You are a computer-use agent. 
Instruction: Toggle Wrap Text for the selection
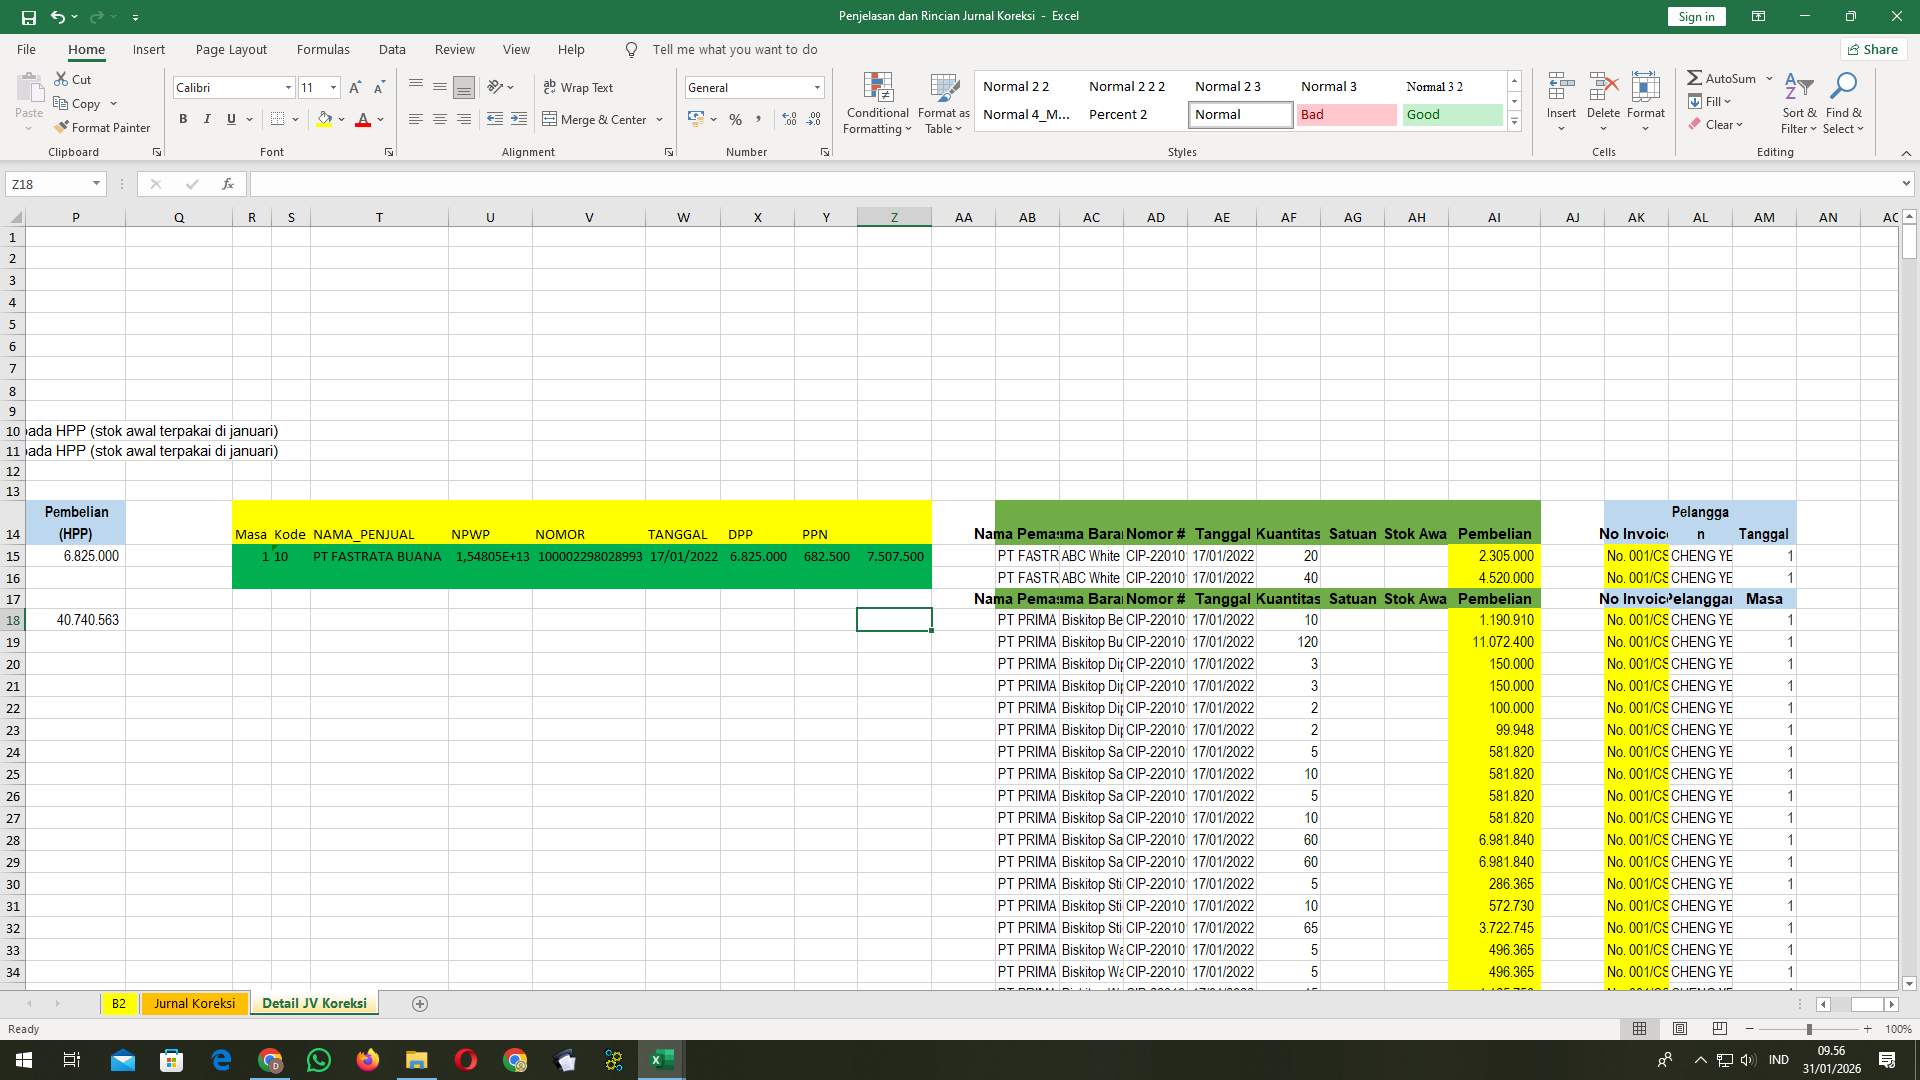[x=580, y=87]
